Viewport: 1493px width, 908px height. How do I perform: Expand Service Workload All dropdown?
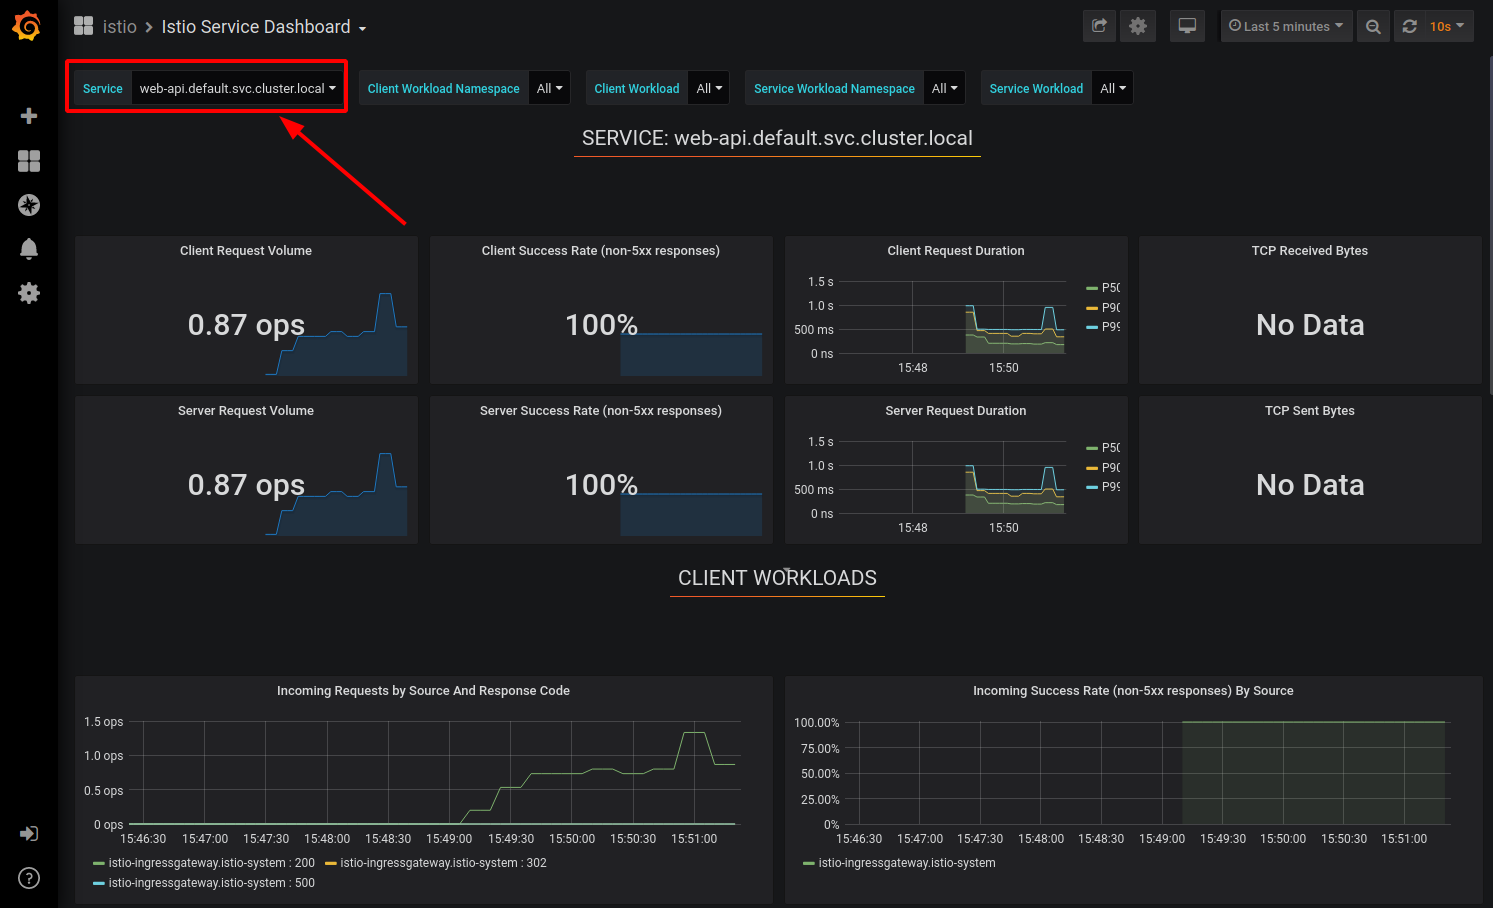[x=1112, y=88]
